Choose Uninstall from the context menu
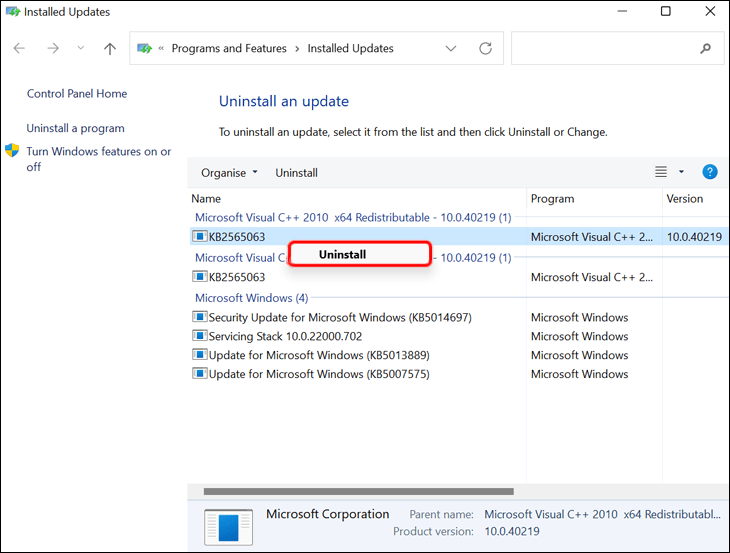 pyautogui.click(x=359, y=254)
